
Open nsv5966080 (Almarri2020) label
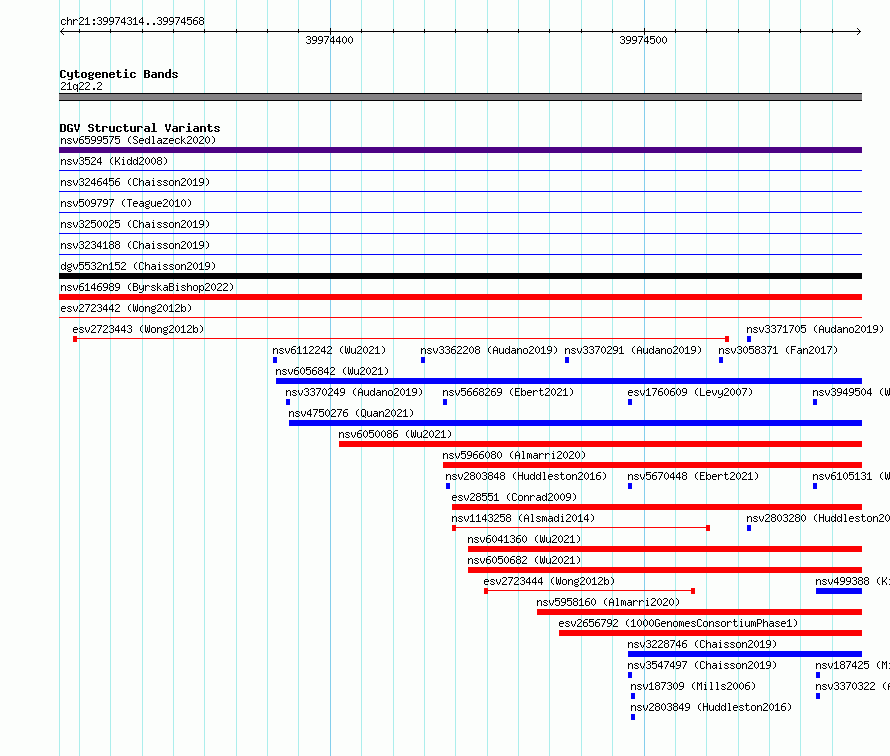tap(514, 455)
